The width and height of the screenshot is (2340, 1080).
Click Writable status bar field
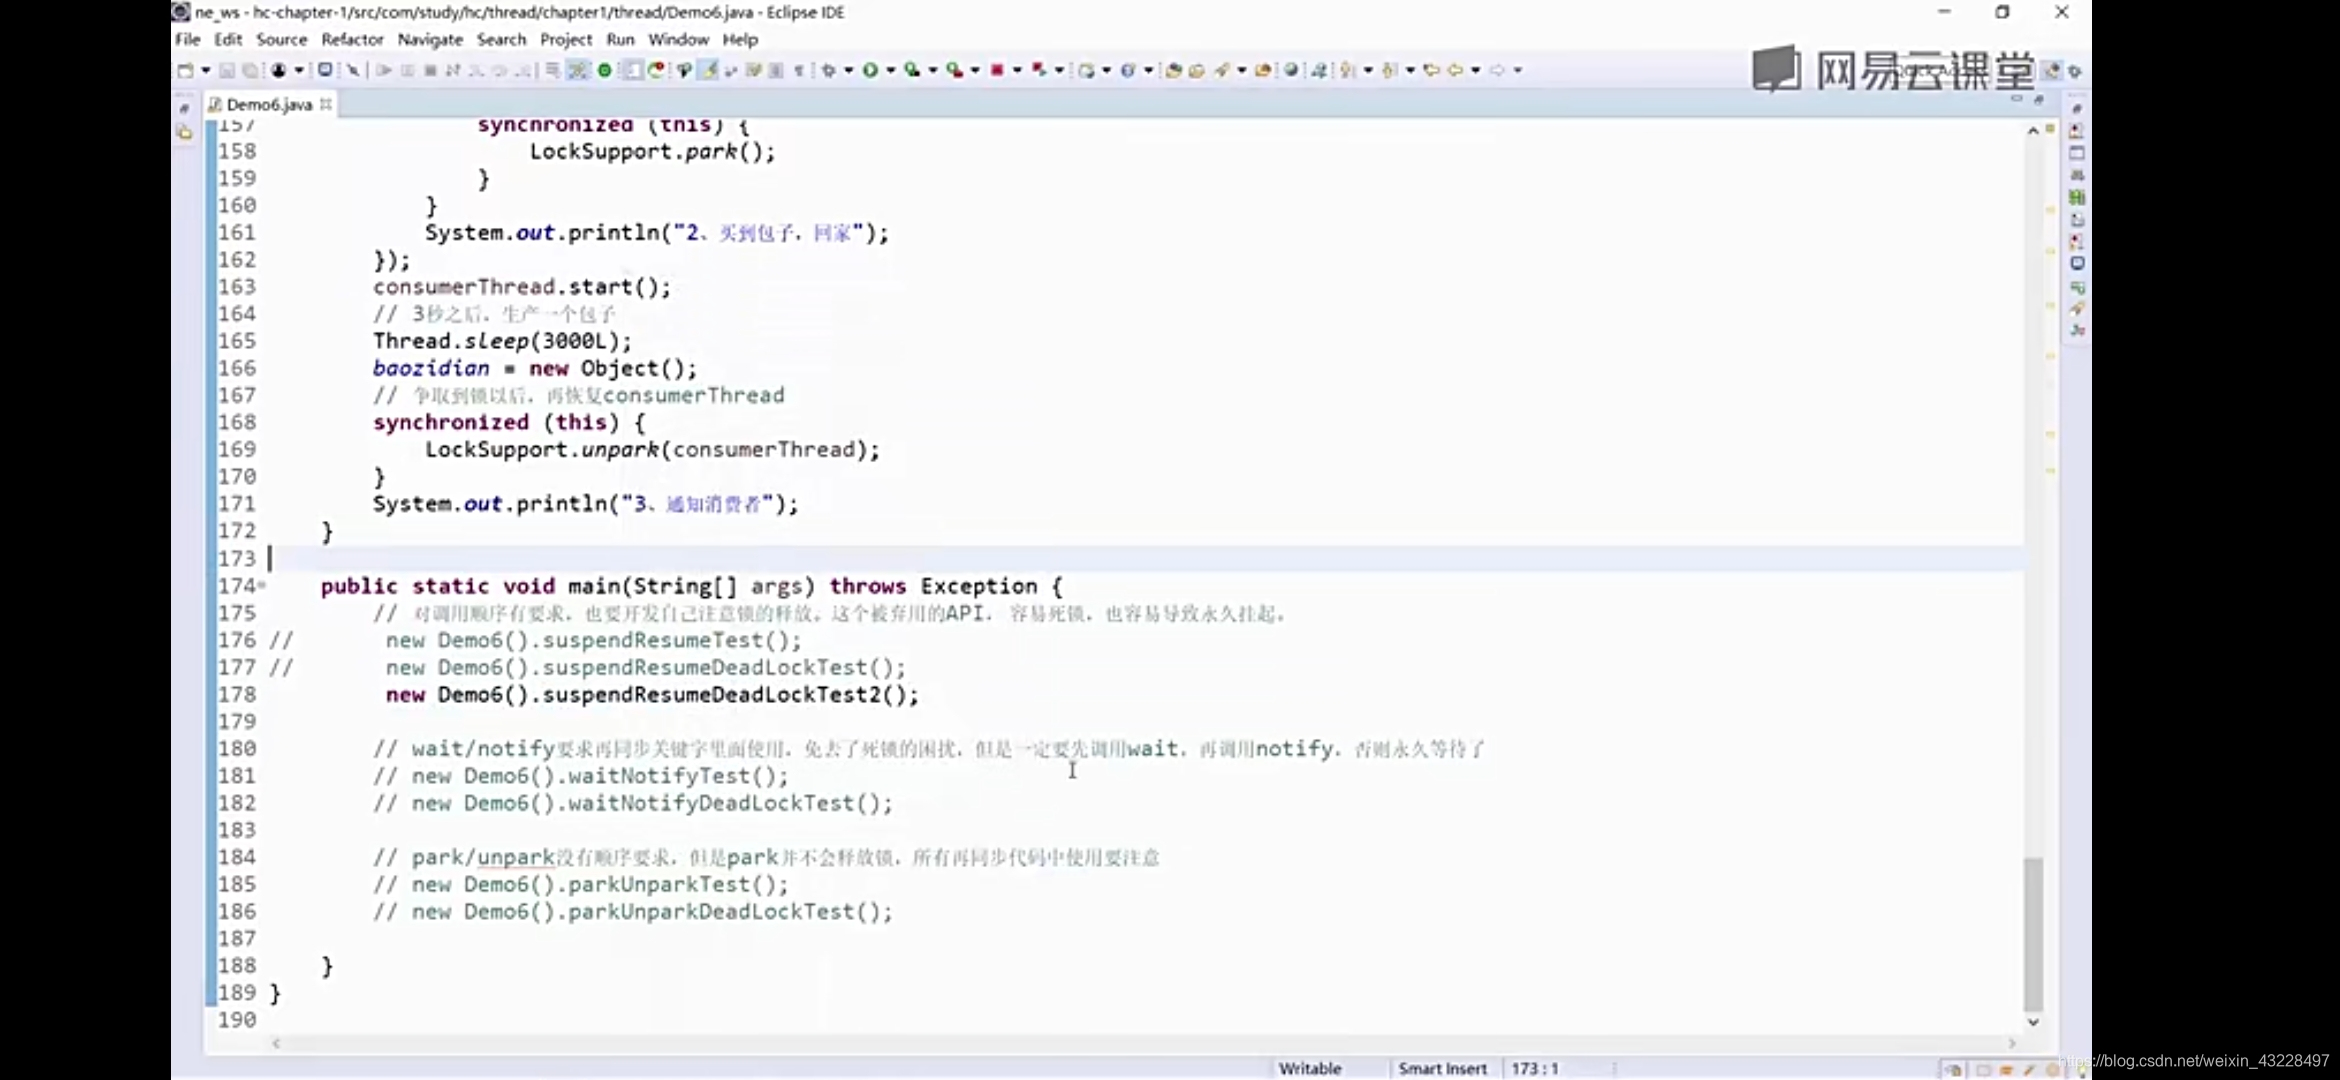1310,1068
